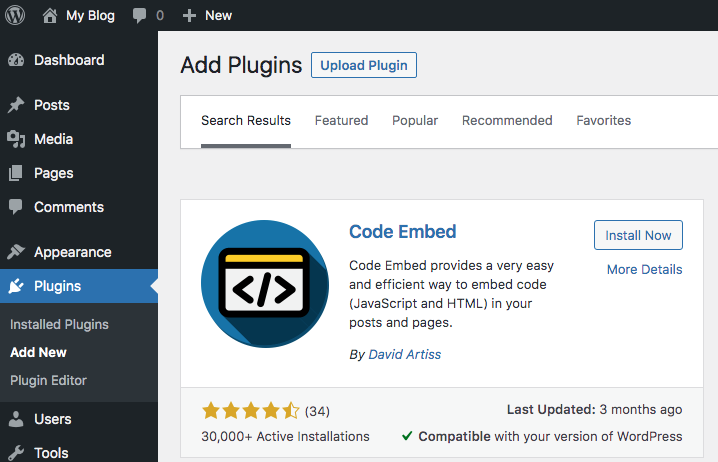Switch to Featured tab
The image size is (718, 462).
[x=341, y=120]
